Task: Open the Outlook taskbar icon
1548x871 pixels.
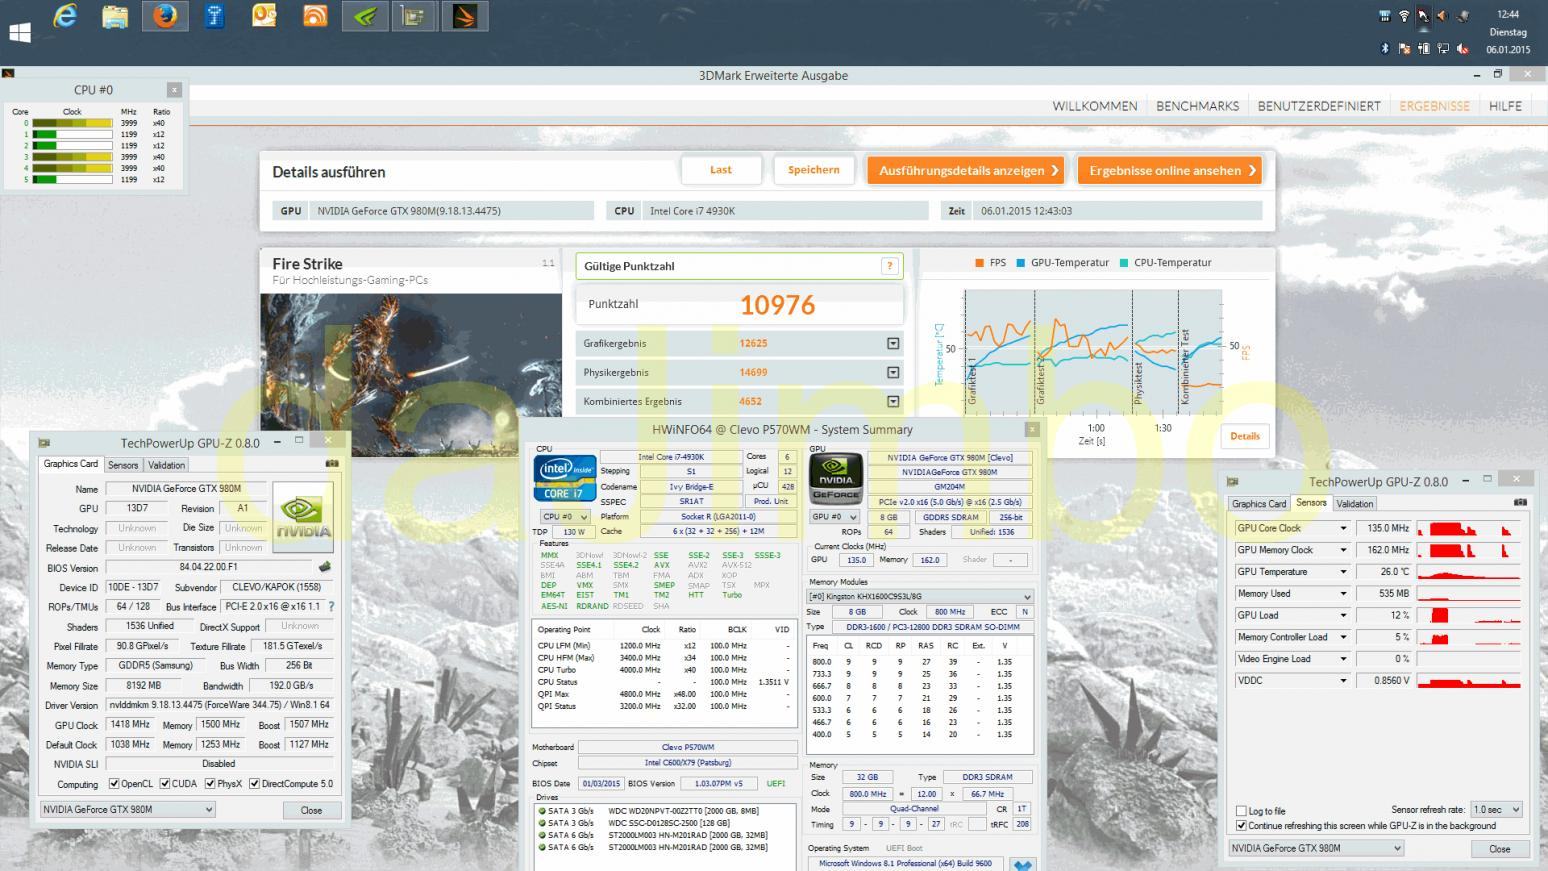Action: [x=264, y=16]
